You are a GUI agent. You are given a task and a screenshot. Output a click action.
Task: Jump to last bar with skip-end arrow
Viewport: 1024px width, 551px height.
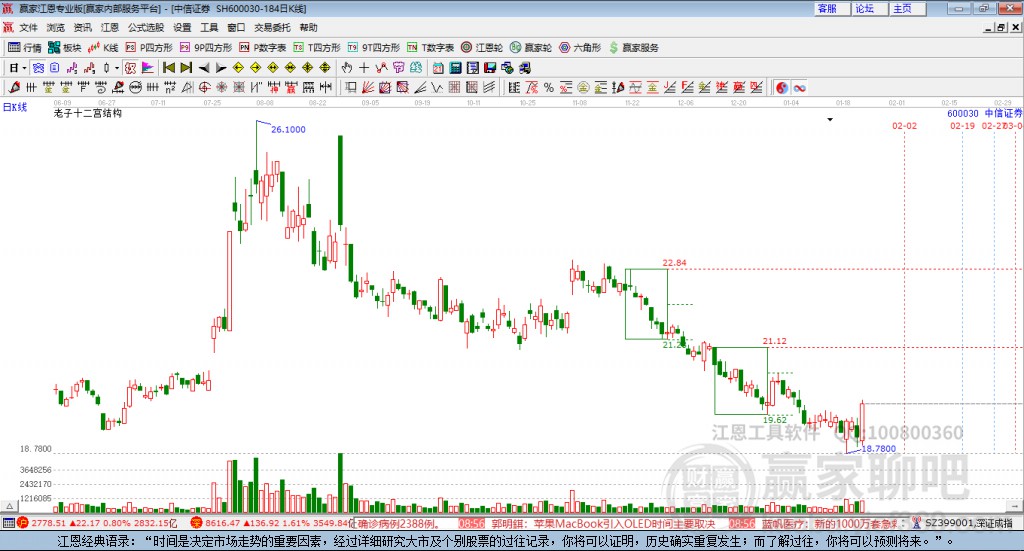[x=186, y=68]
